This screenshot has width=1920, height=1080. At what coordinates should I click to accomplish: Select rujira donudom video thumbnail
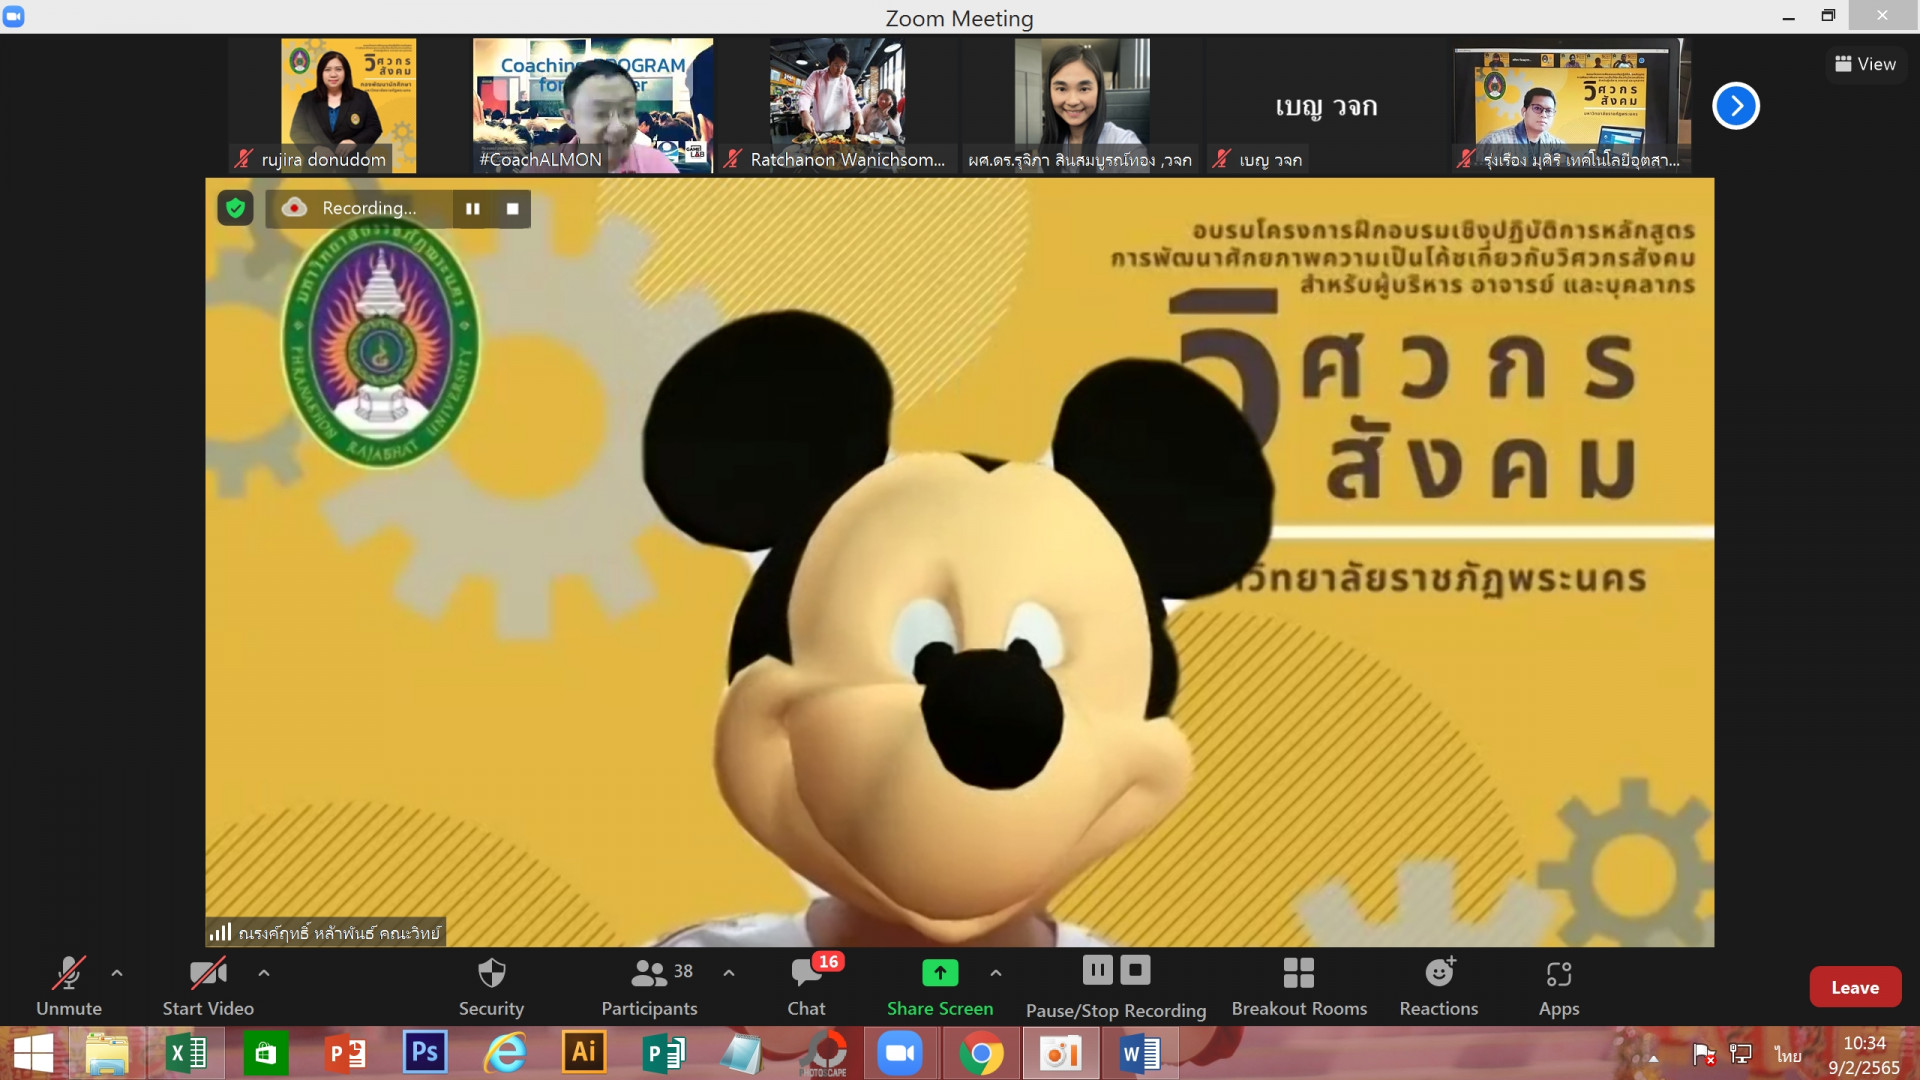pyautogui.click(x=348, y=106)
